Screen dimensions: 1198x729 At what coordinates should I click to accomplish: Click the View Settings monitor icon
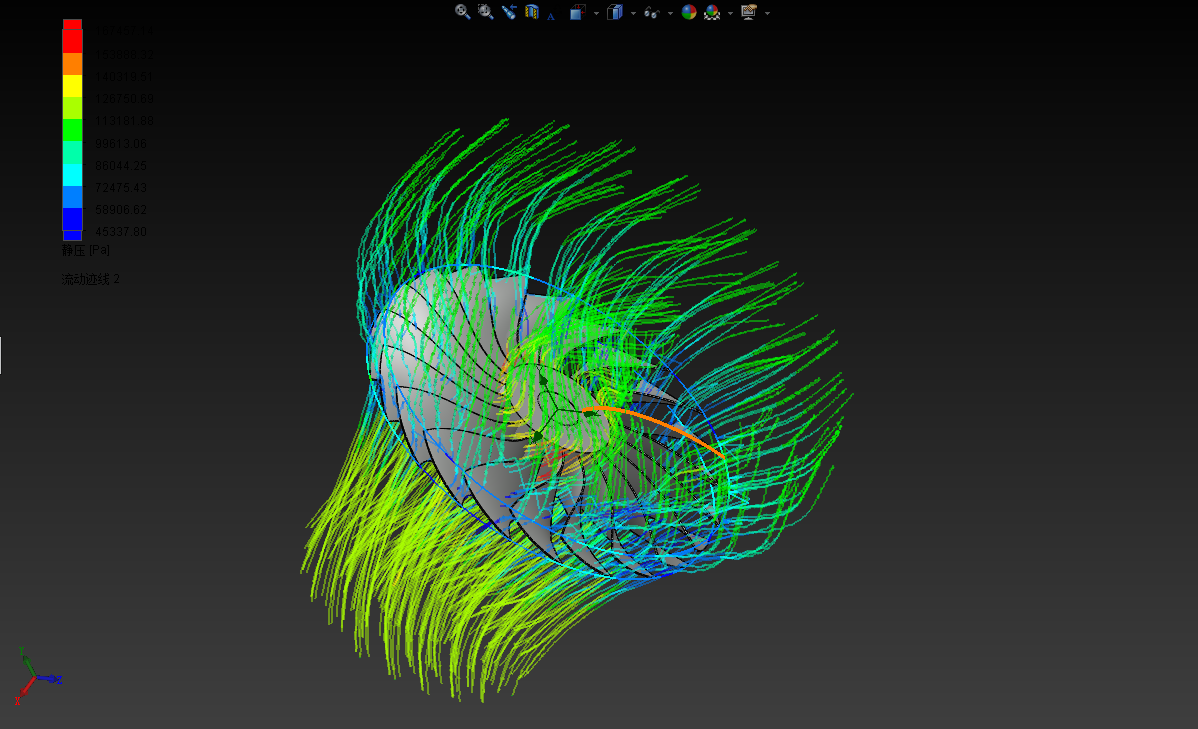tap(749, 11)
